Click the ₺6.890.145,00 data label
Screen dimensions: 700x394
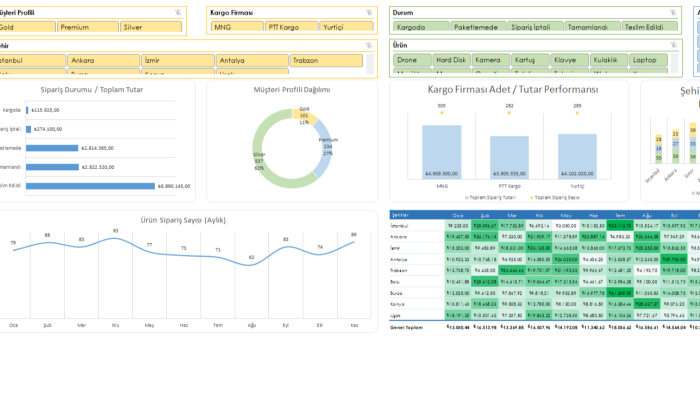(174, 186)
